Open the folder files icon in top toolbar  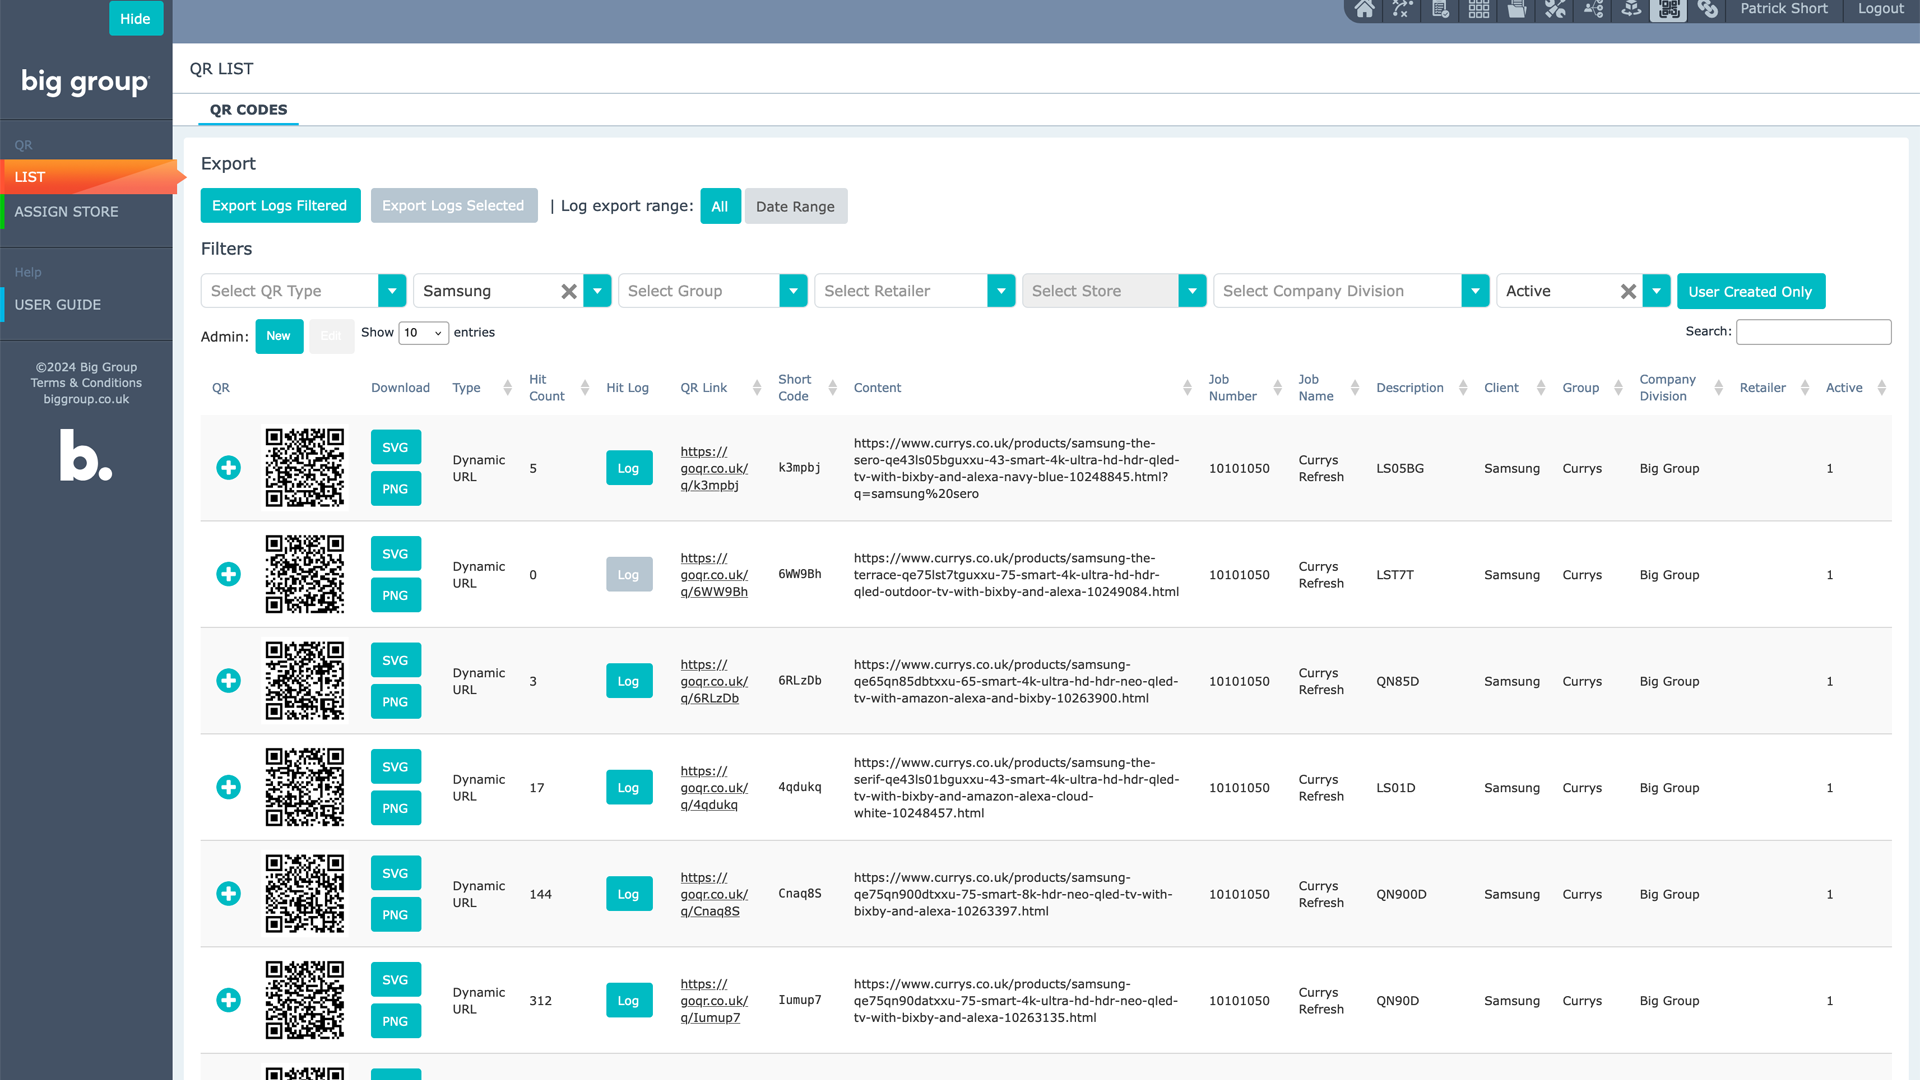[x=1517, y=10]
